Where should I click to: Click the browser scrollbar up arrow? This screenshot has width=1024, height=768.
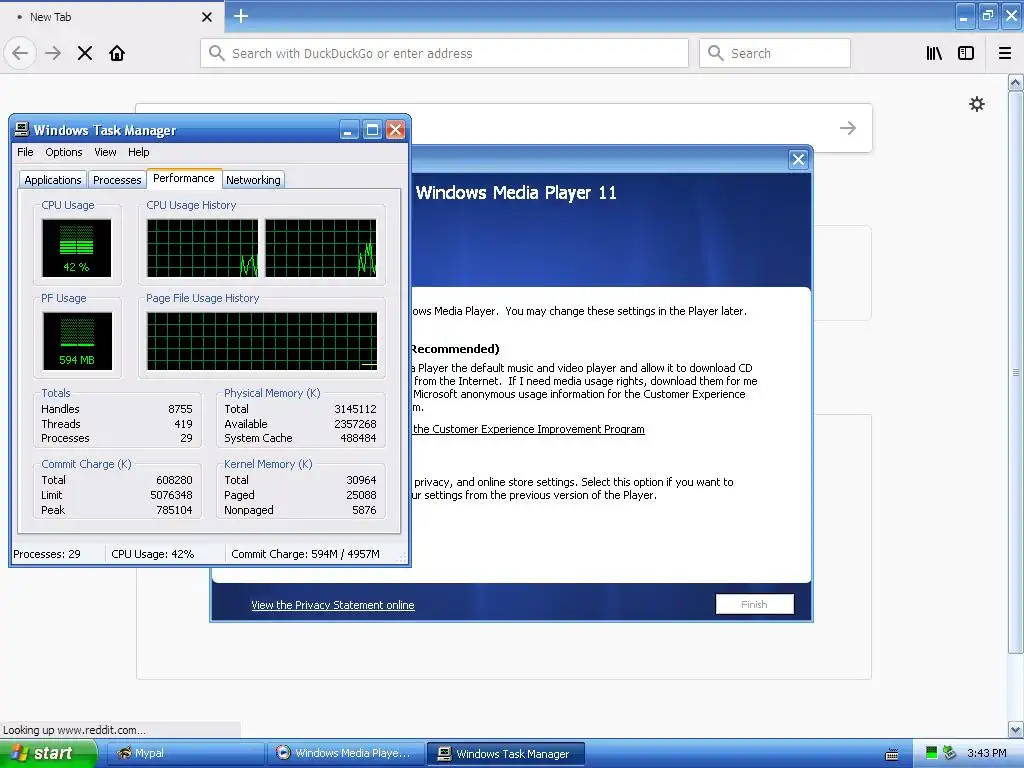[1015, 82]
